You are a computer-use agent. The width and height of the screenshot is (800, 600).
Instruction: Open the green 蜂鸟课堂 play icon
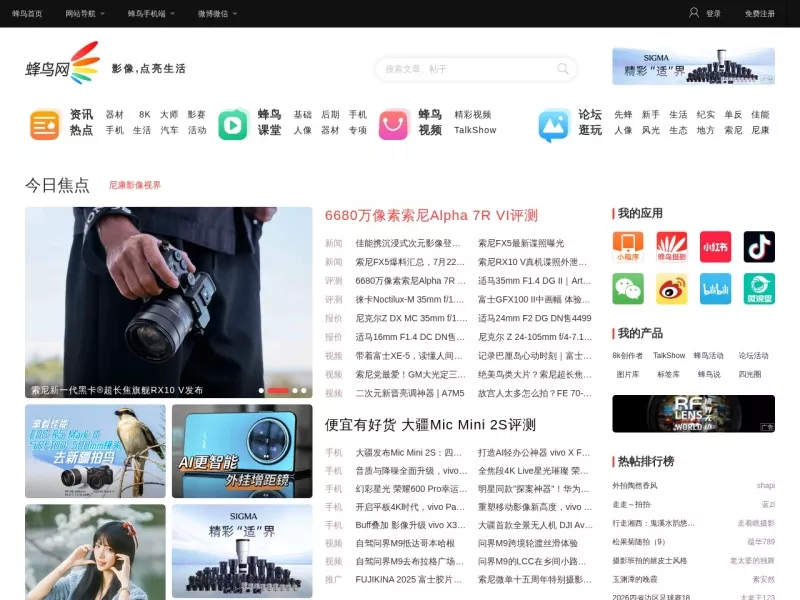tap(233, 124)
